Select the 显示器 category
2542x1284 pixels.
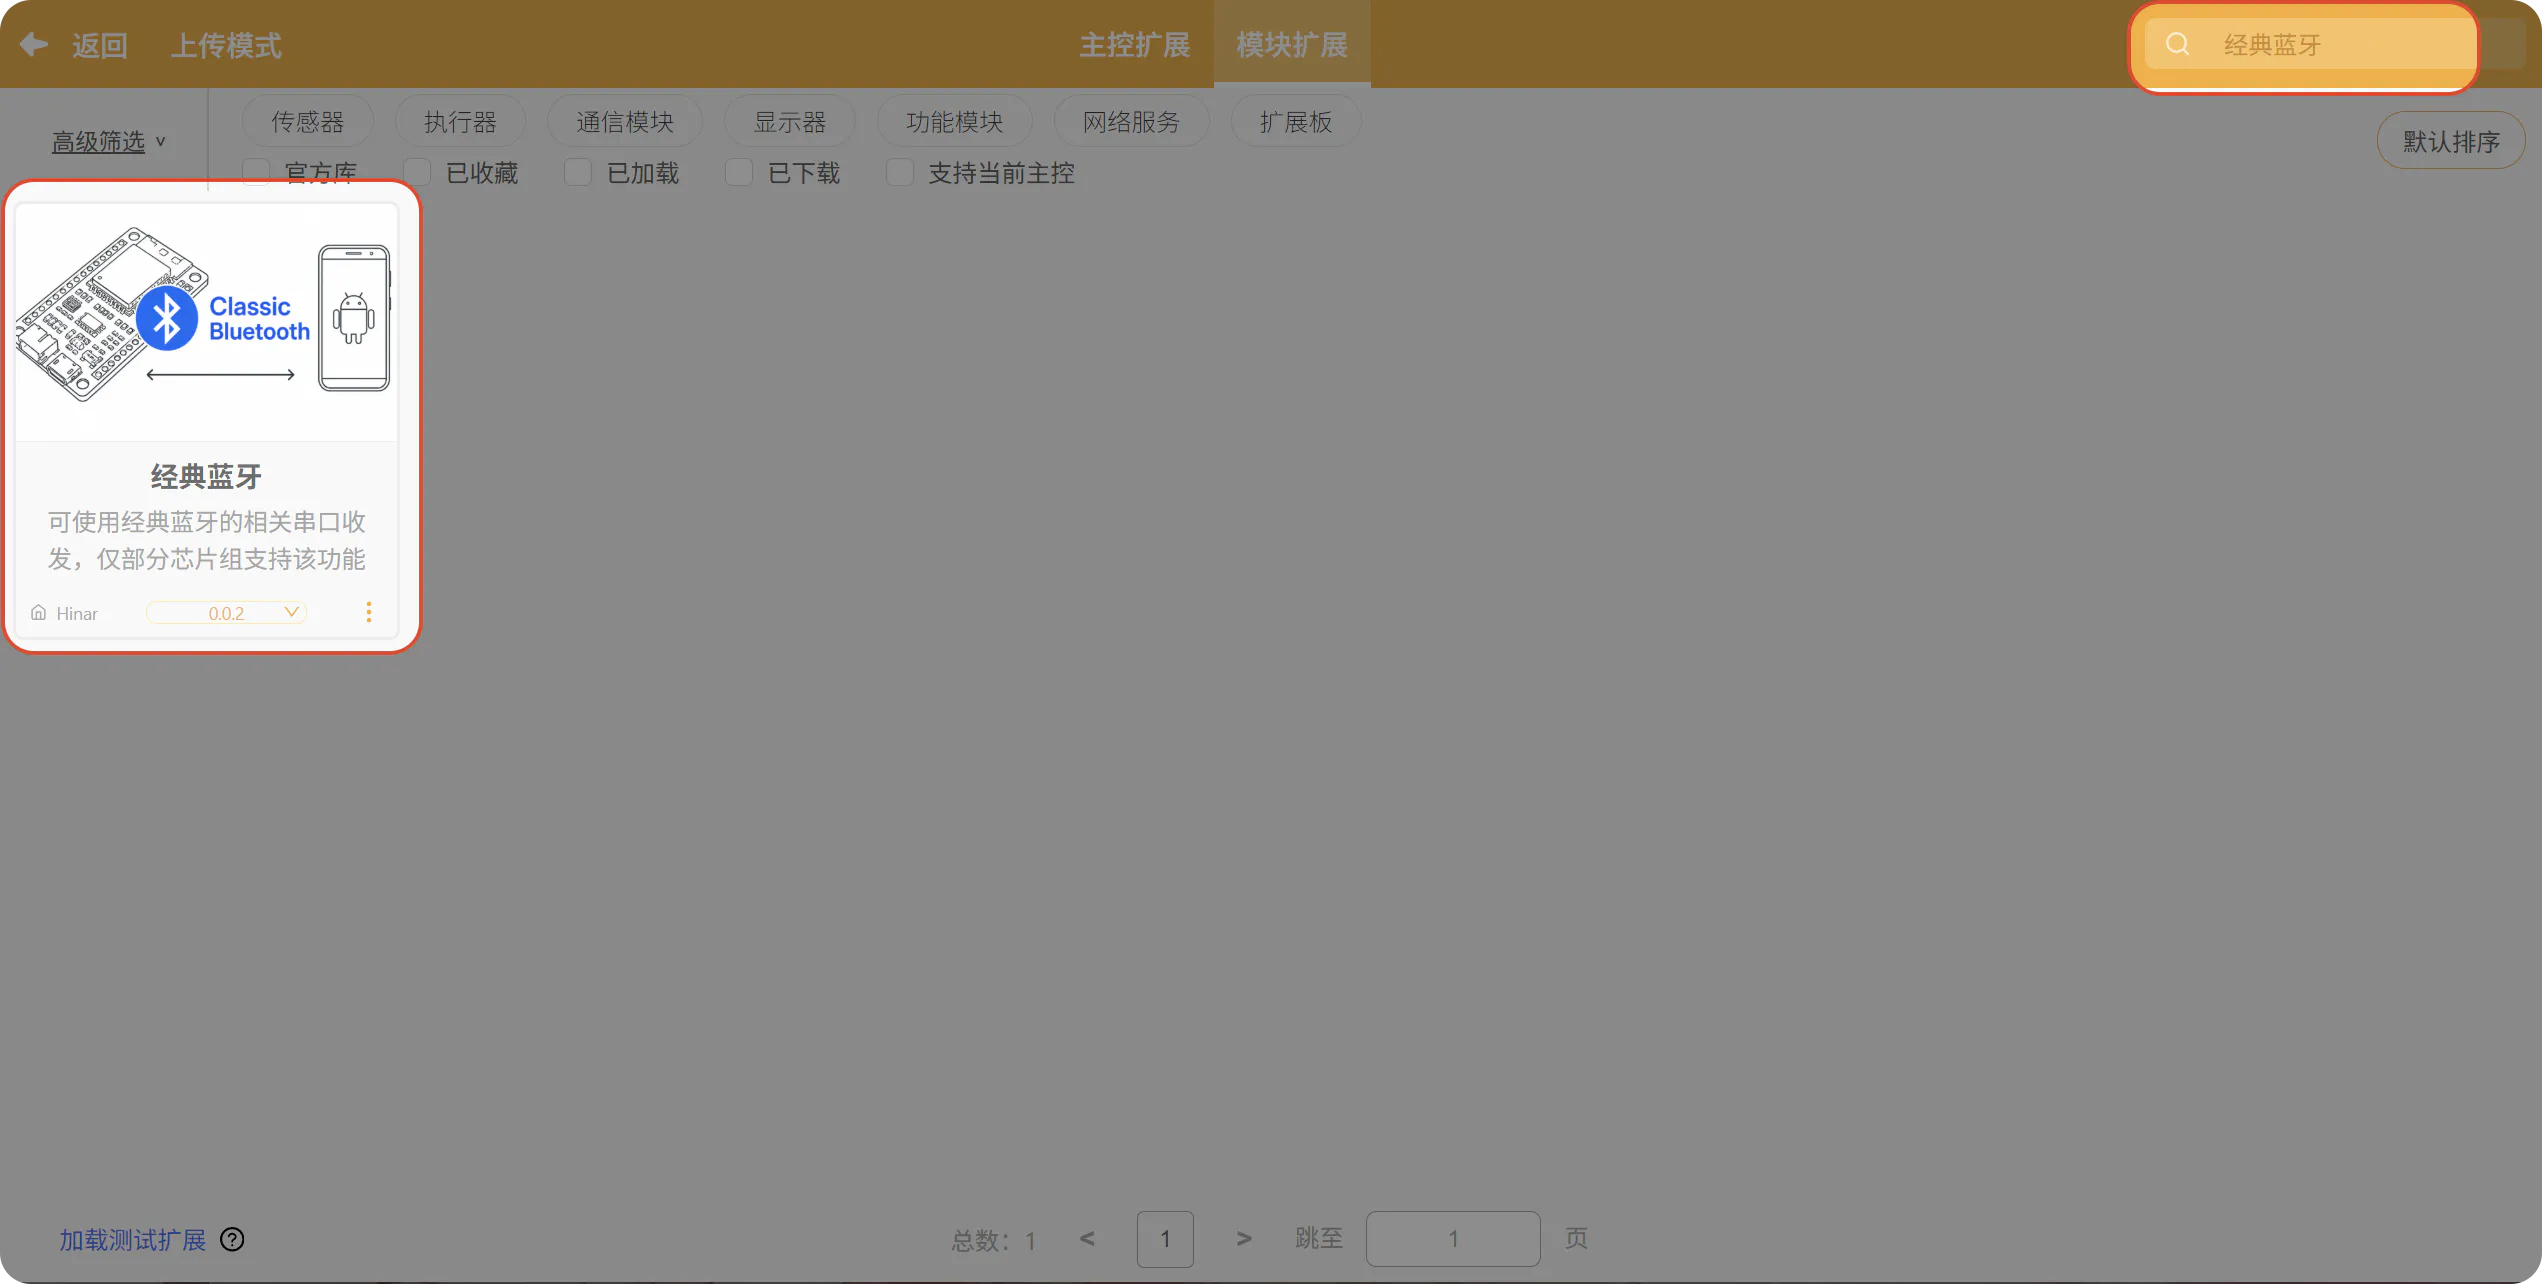tap(790, 121)
